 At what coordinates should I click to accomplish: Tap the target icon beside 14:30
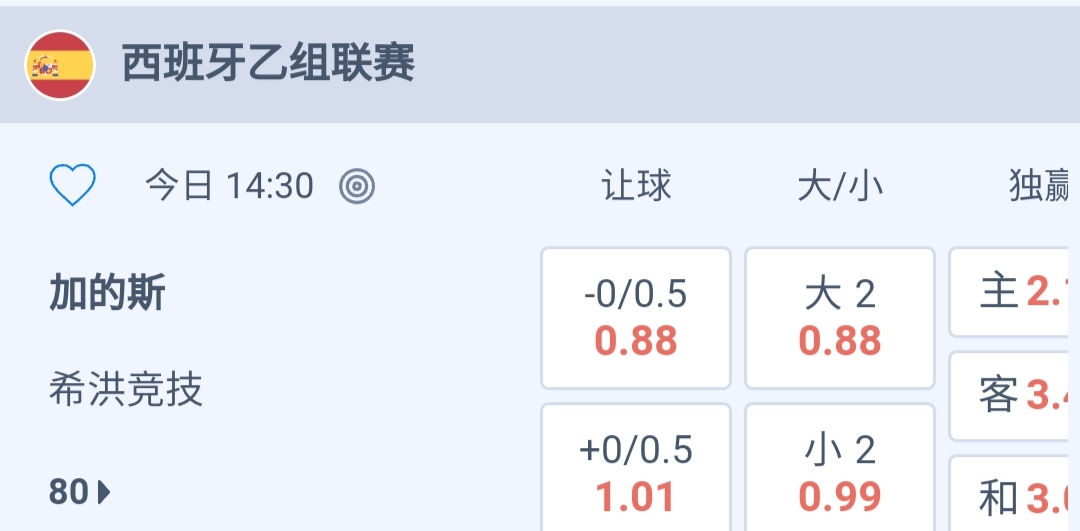click(357, 186)
